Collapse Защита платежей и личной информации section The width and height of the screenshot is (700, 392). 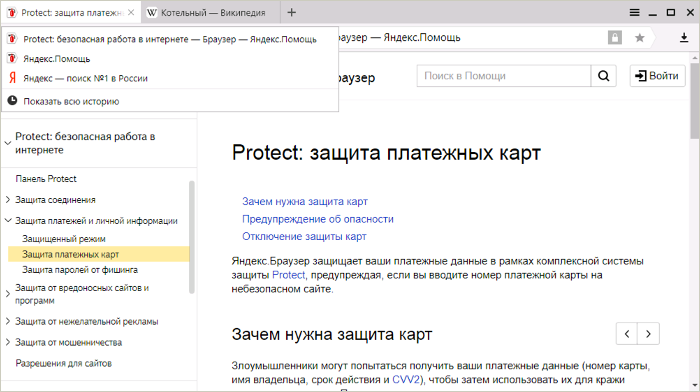8,221
